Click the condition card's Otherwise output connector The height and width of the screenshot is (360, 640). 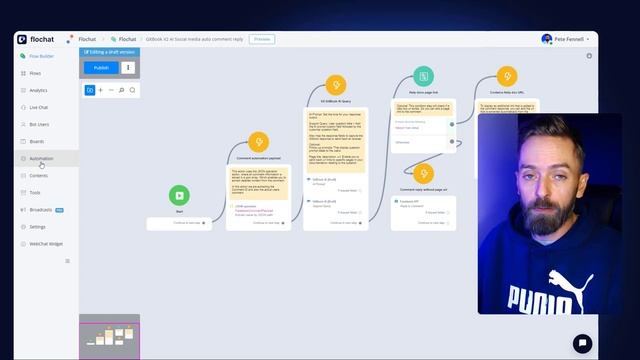(x=452, y=142)
